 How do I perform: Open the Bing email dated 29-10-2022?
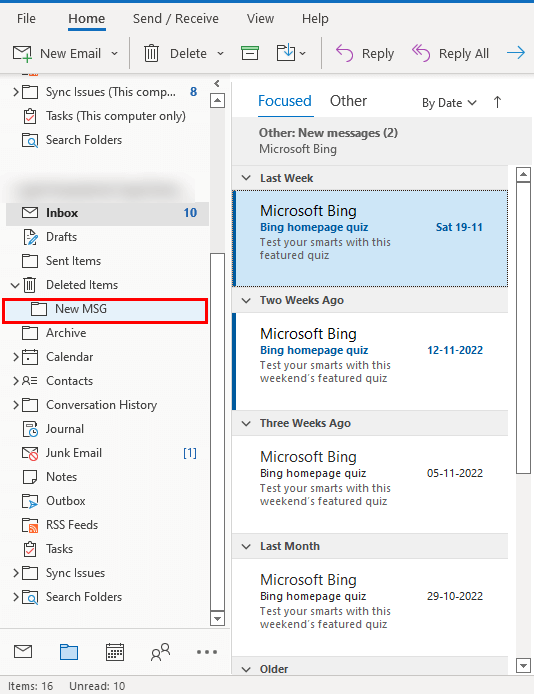tap(370, 607)
